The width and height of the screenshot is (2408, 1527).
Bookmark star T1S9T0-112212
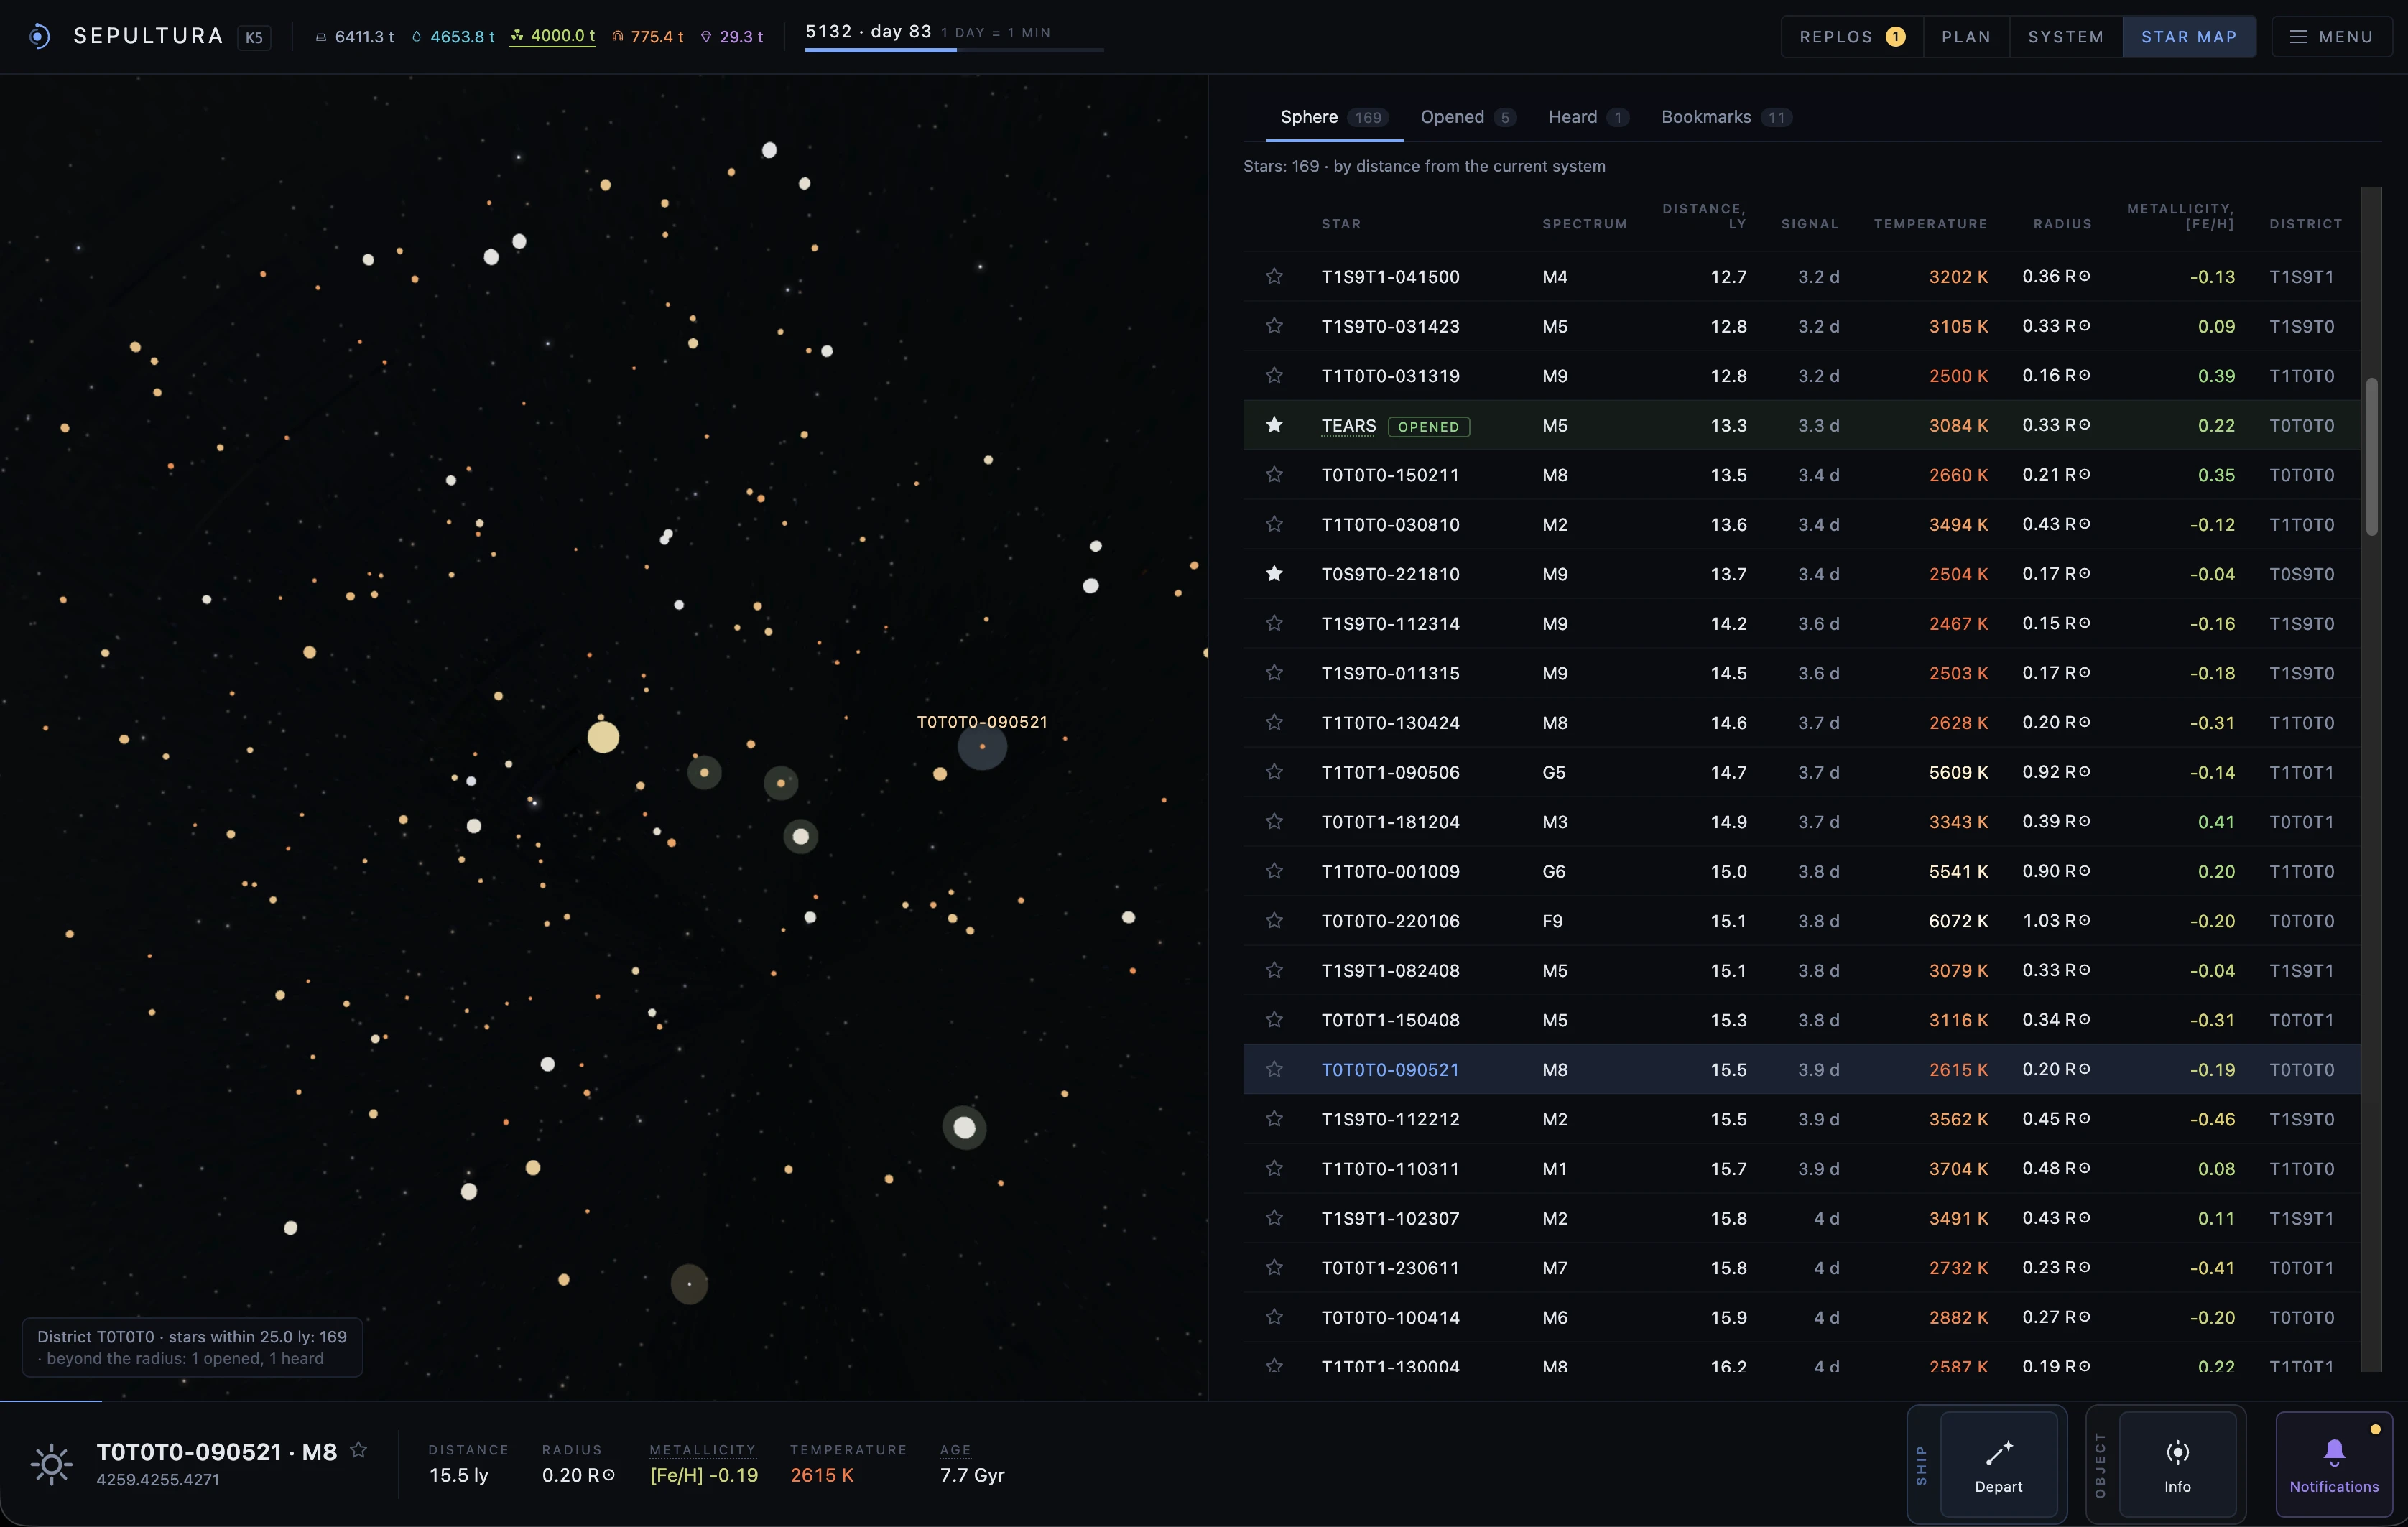[1274, 1118]
